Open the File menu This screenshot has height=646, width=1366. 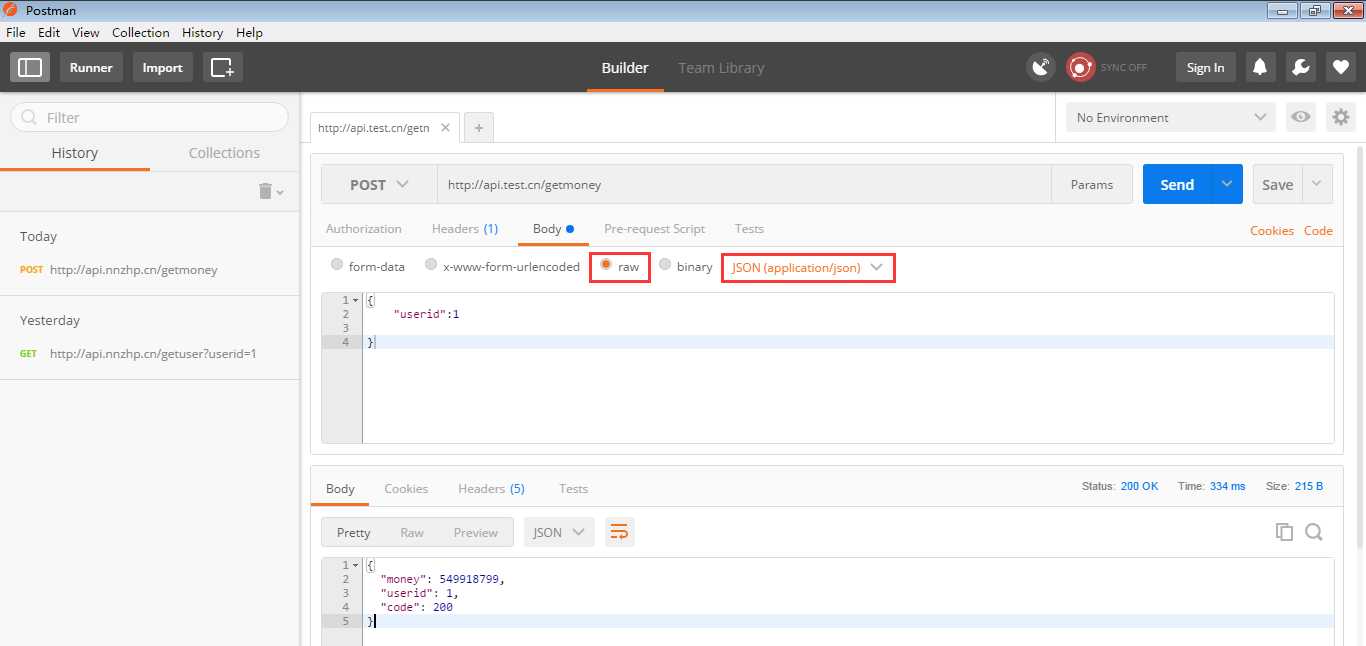click(x=16, y=32)
